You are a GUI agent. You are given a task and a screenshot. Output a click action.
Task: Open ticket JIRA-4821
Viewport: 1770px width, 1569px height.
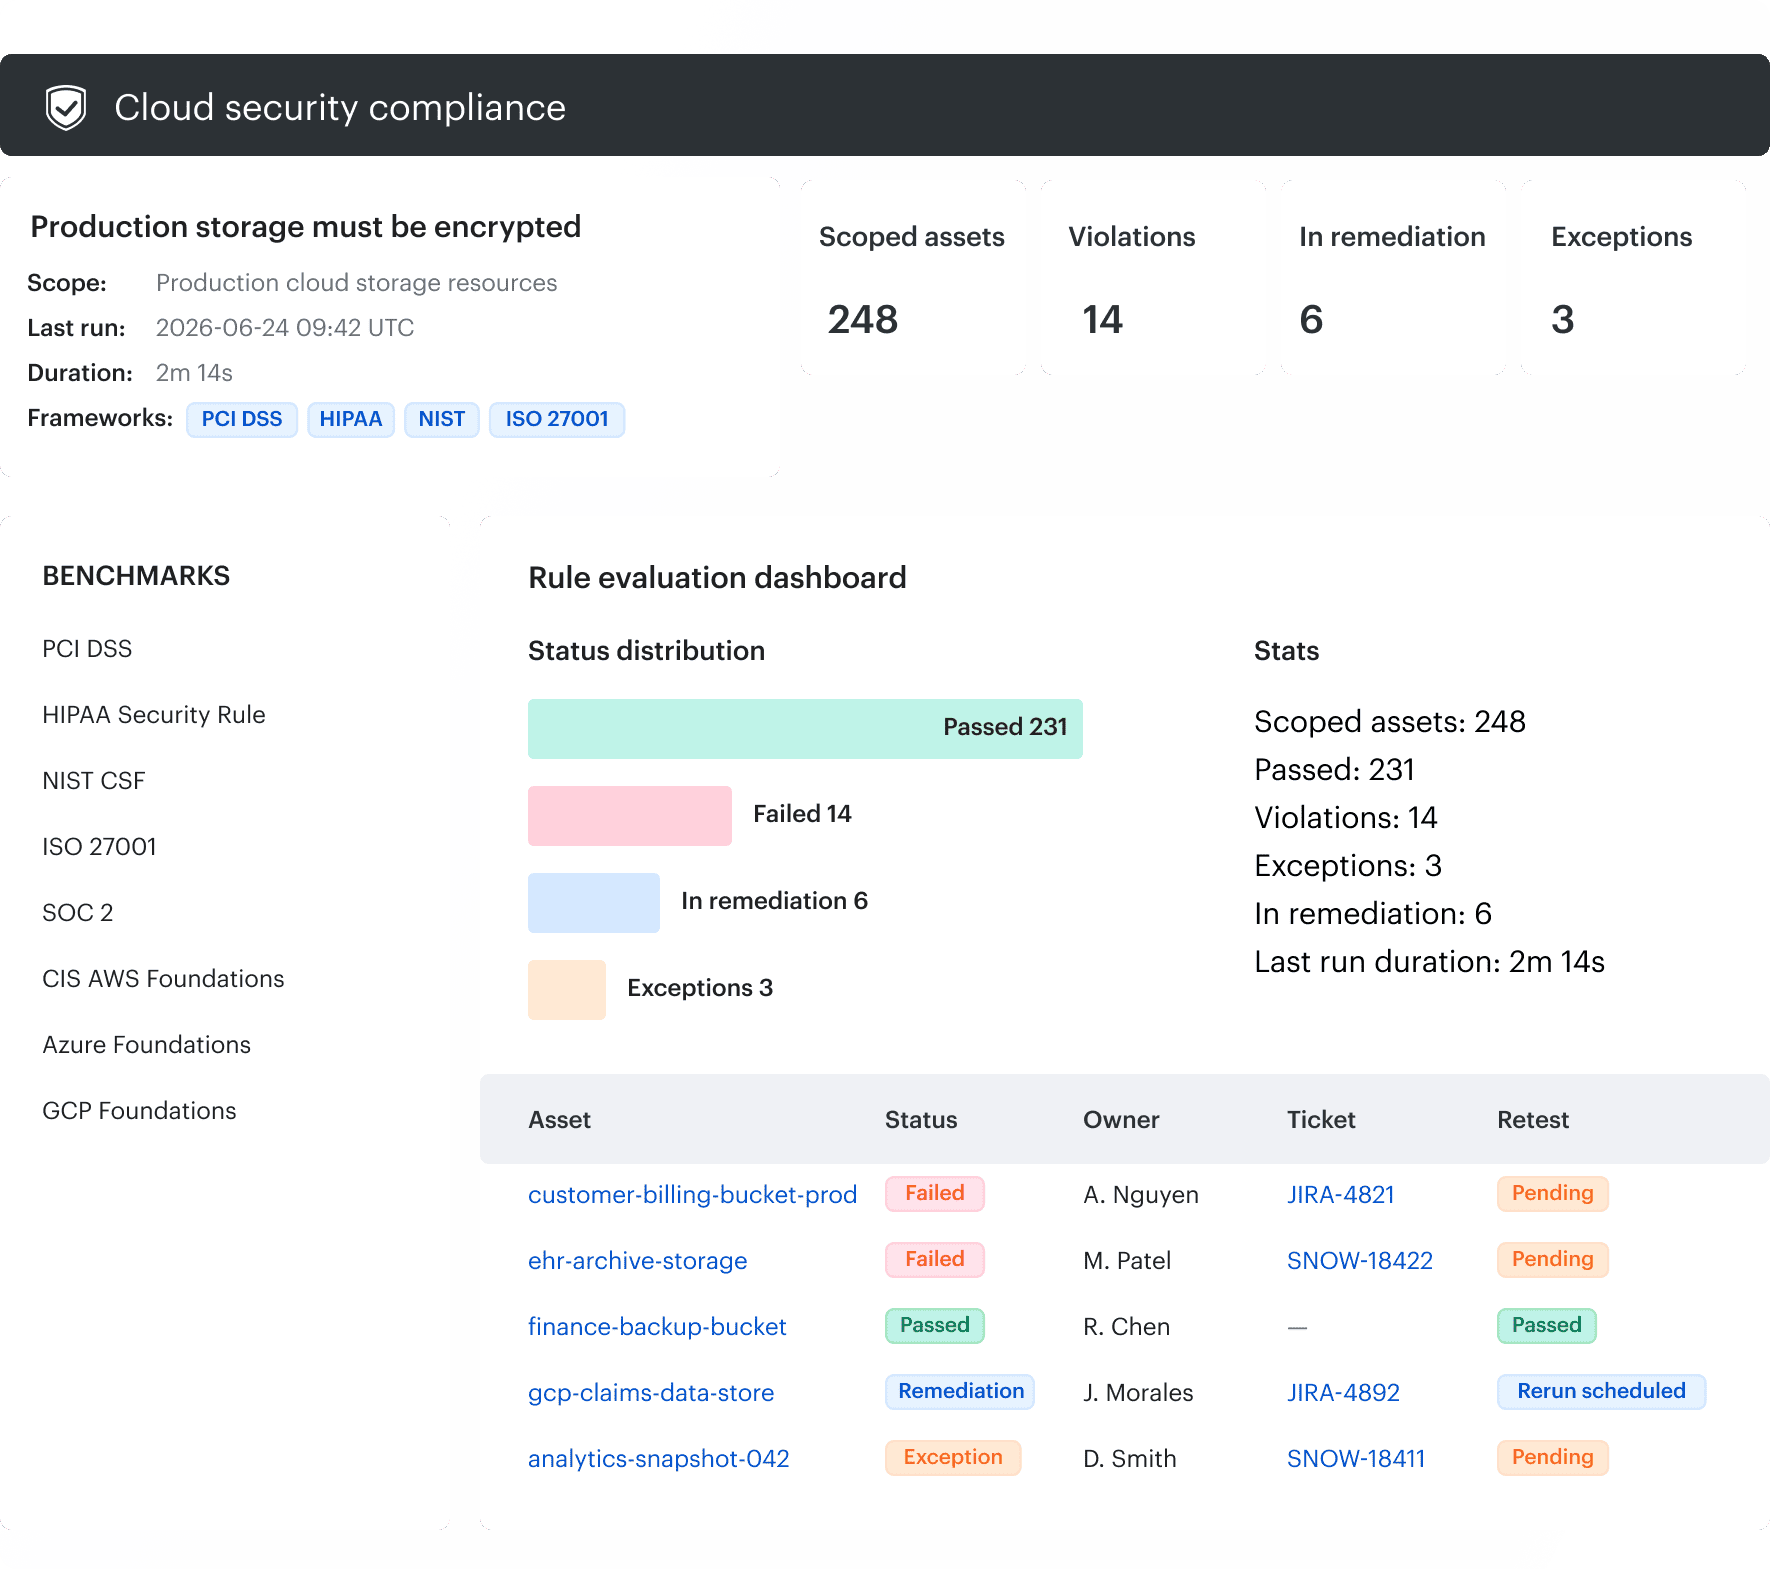(x=1340, y=1195)
